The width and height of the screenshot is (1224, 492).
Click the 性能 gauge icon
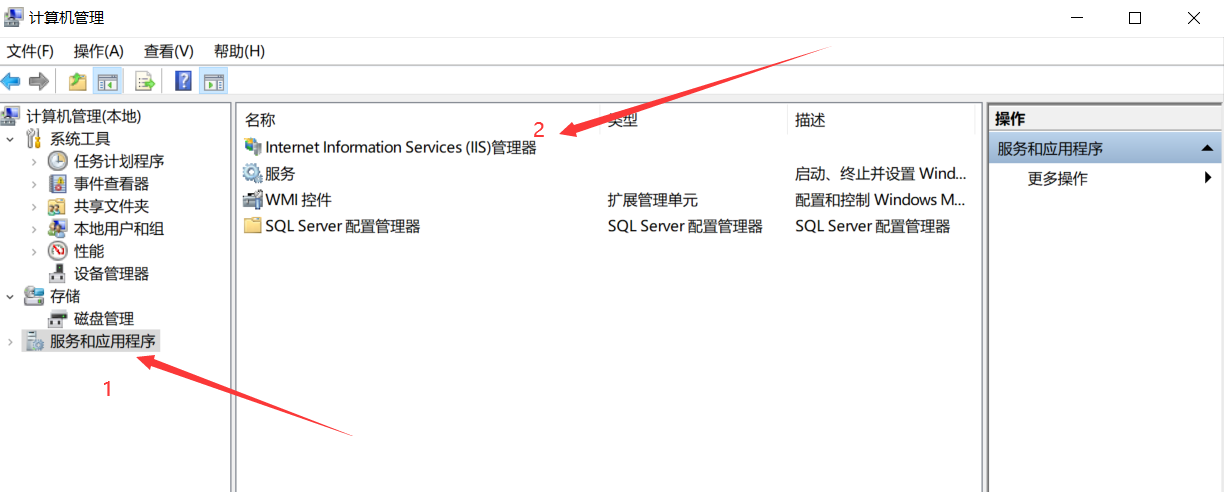(x=58, y=251)
